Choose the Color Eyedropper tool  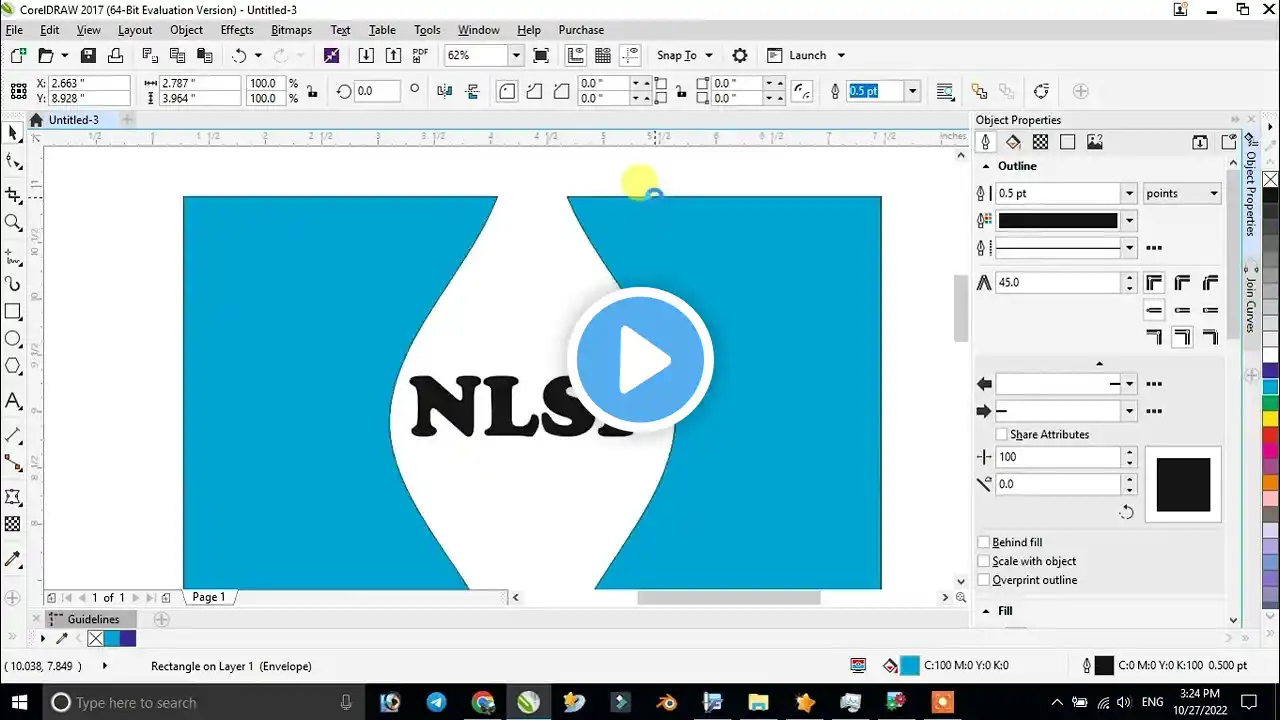[x=13, y=559]
